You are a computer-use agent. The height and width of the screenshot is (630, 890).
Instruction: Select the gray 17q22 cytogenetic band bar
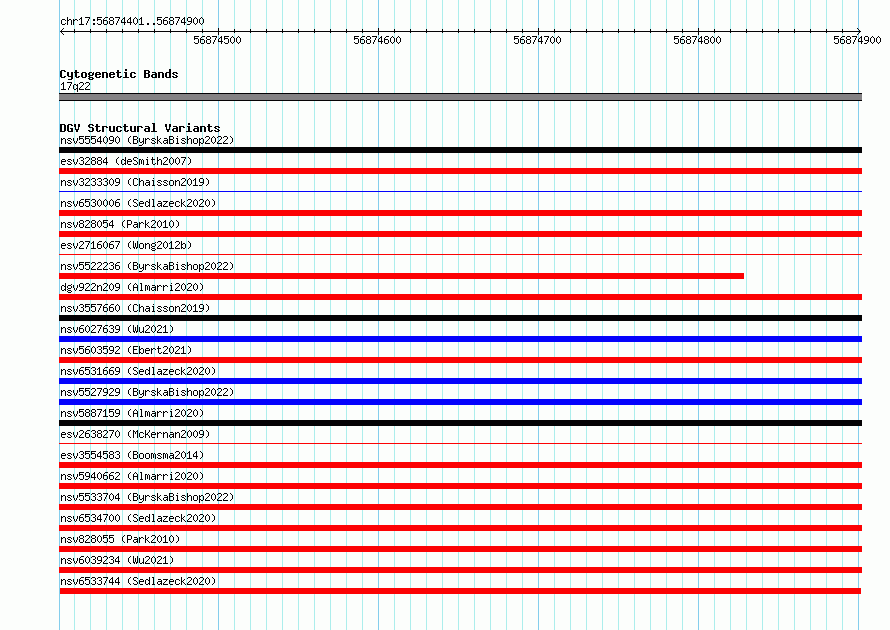(x=460, y=97)
